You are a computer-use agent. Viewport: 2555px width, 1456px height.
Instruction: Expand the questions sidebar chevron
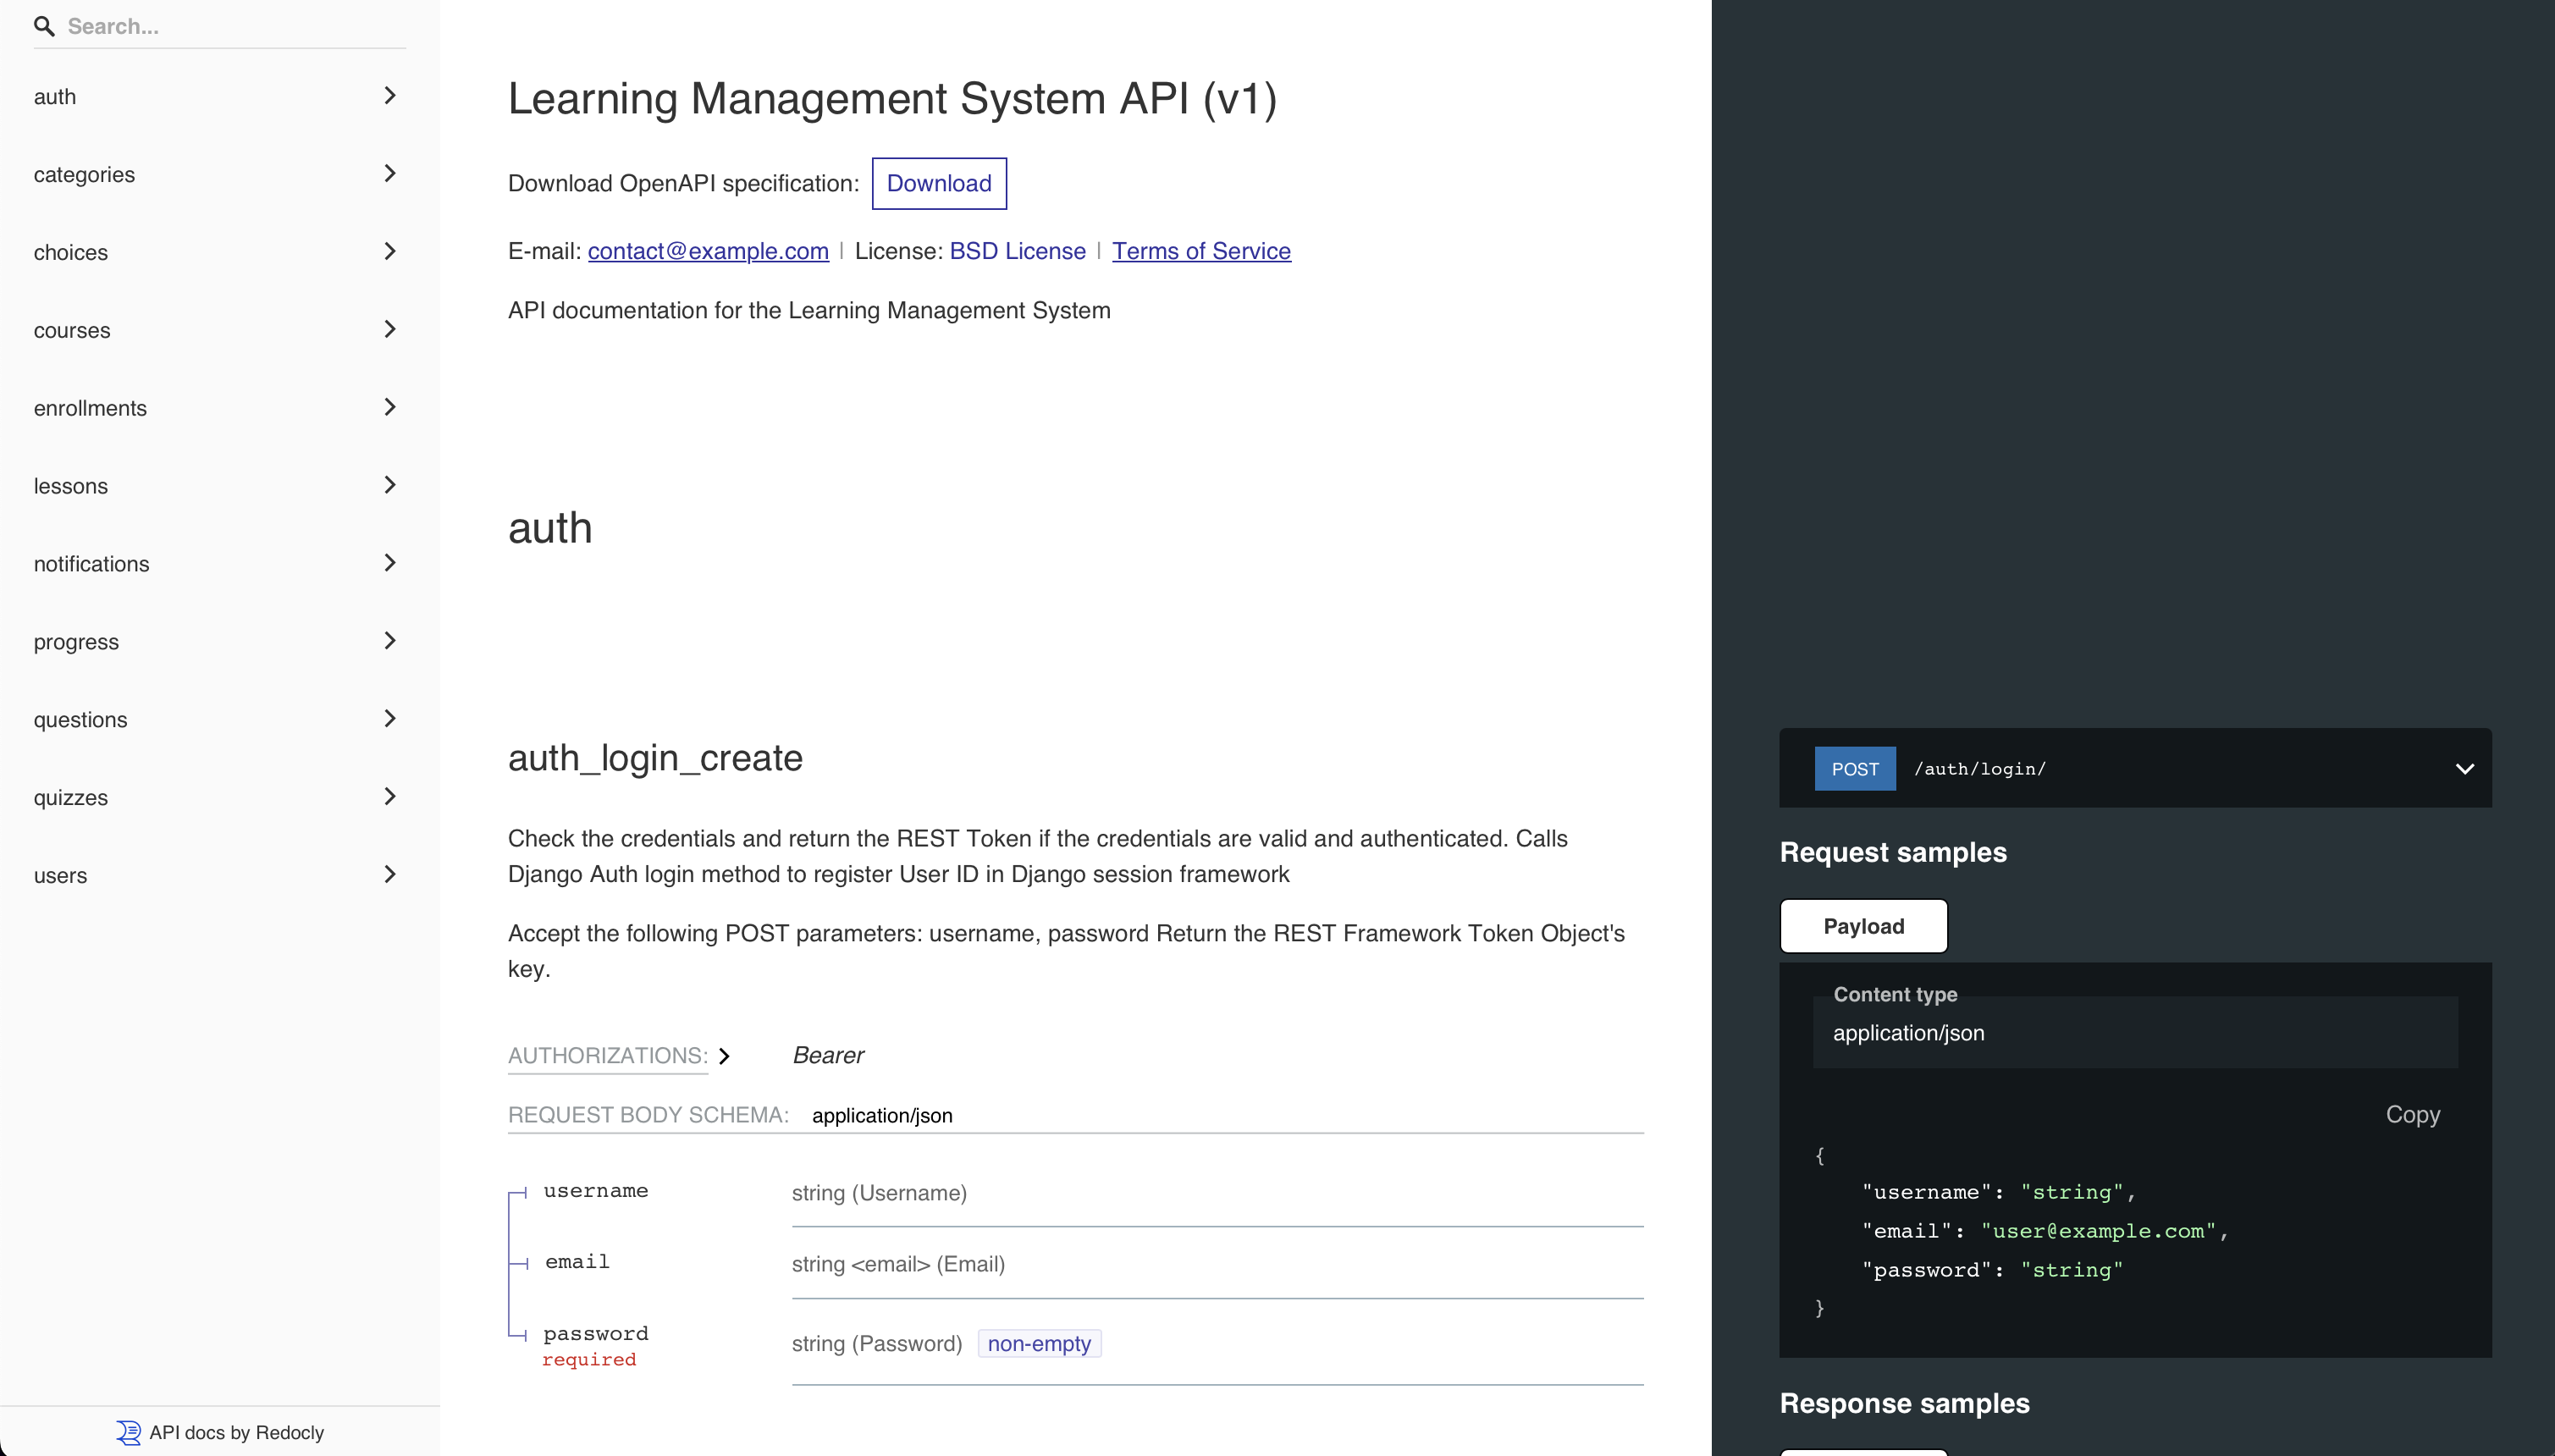[x=390, y=719]
